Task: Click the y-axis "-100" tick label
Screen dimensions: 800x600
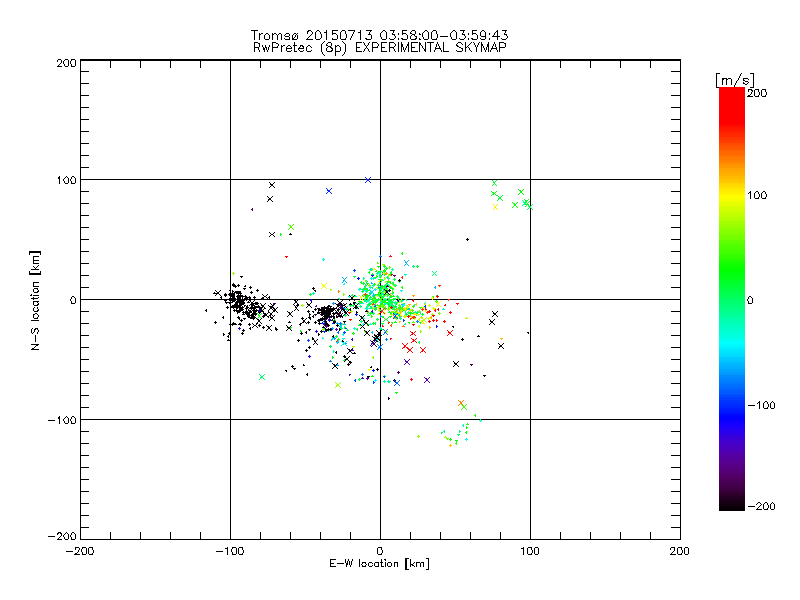Action: (x=62, y=420)
